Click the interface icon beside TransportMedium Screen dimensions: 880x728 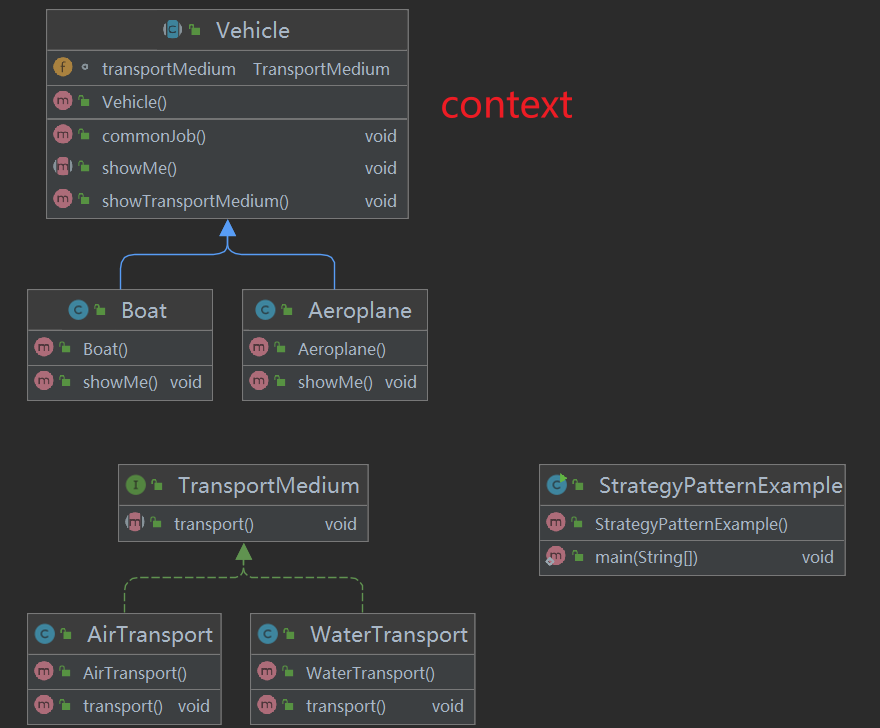(135, 484)
